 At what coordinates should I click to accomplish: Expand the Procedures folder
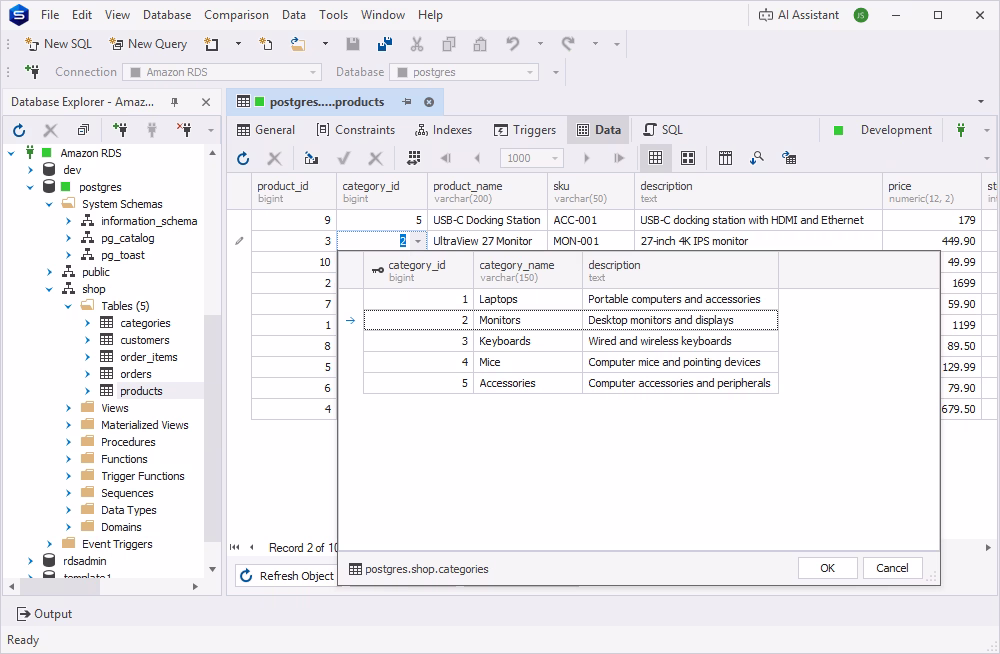pyautogui.click(x=69, y=442)
